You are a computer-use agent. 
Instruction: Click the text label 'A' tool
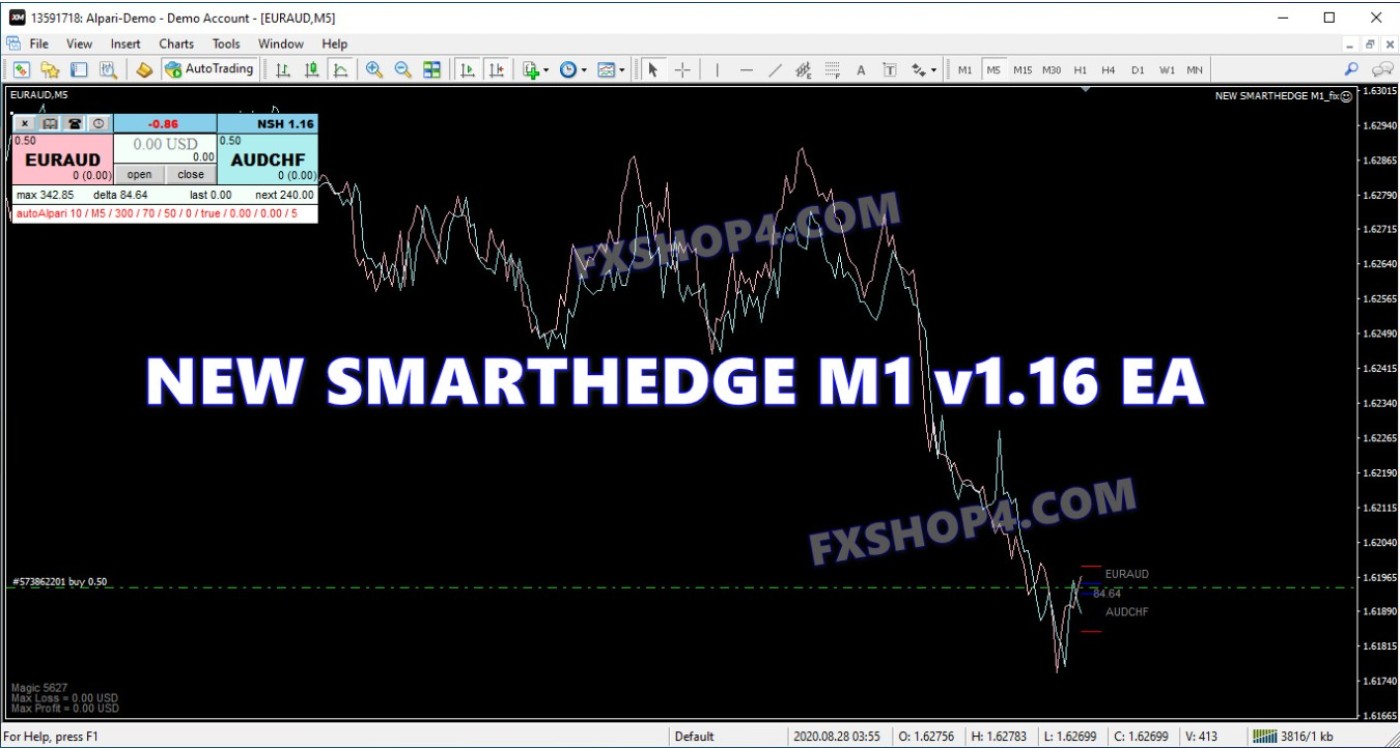[861, 70]
